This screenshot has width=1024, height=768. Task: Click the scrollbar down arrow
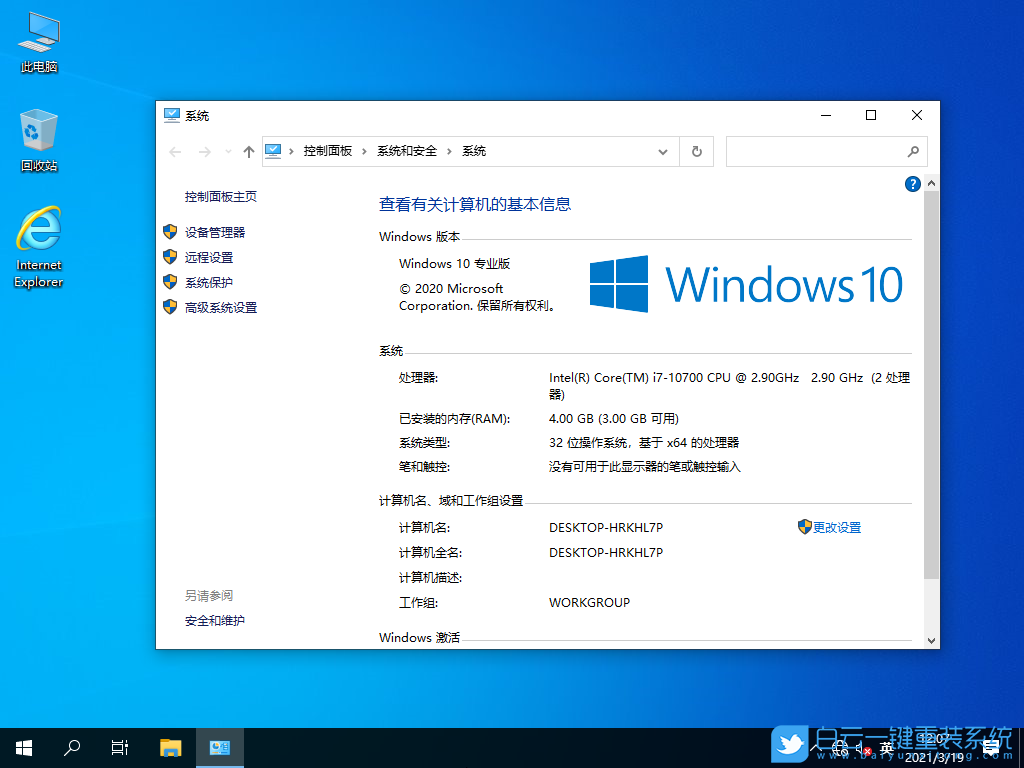(x=932, y=640)
